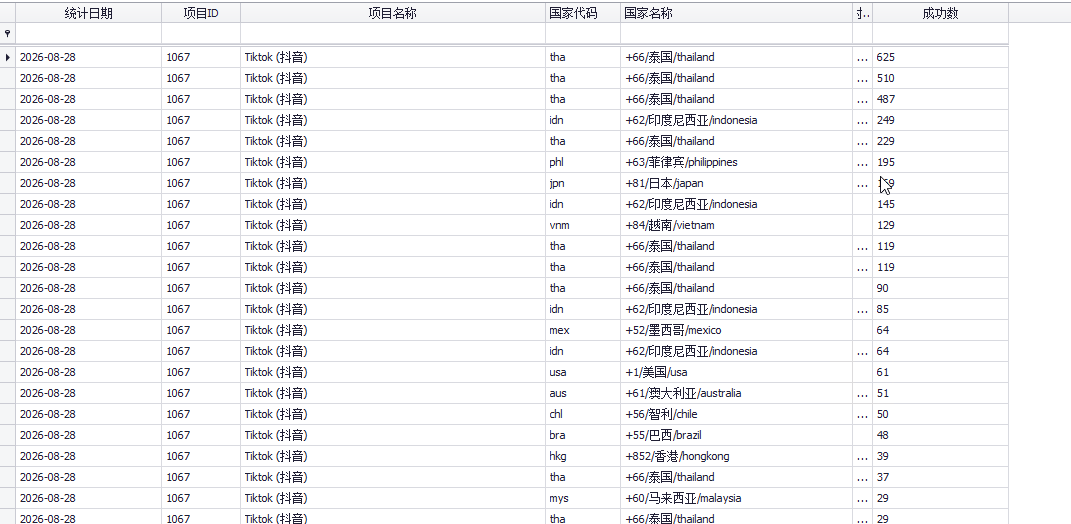Sort by the 成功数 column header

pyautogui.click(x=941, y=13)
